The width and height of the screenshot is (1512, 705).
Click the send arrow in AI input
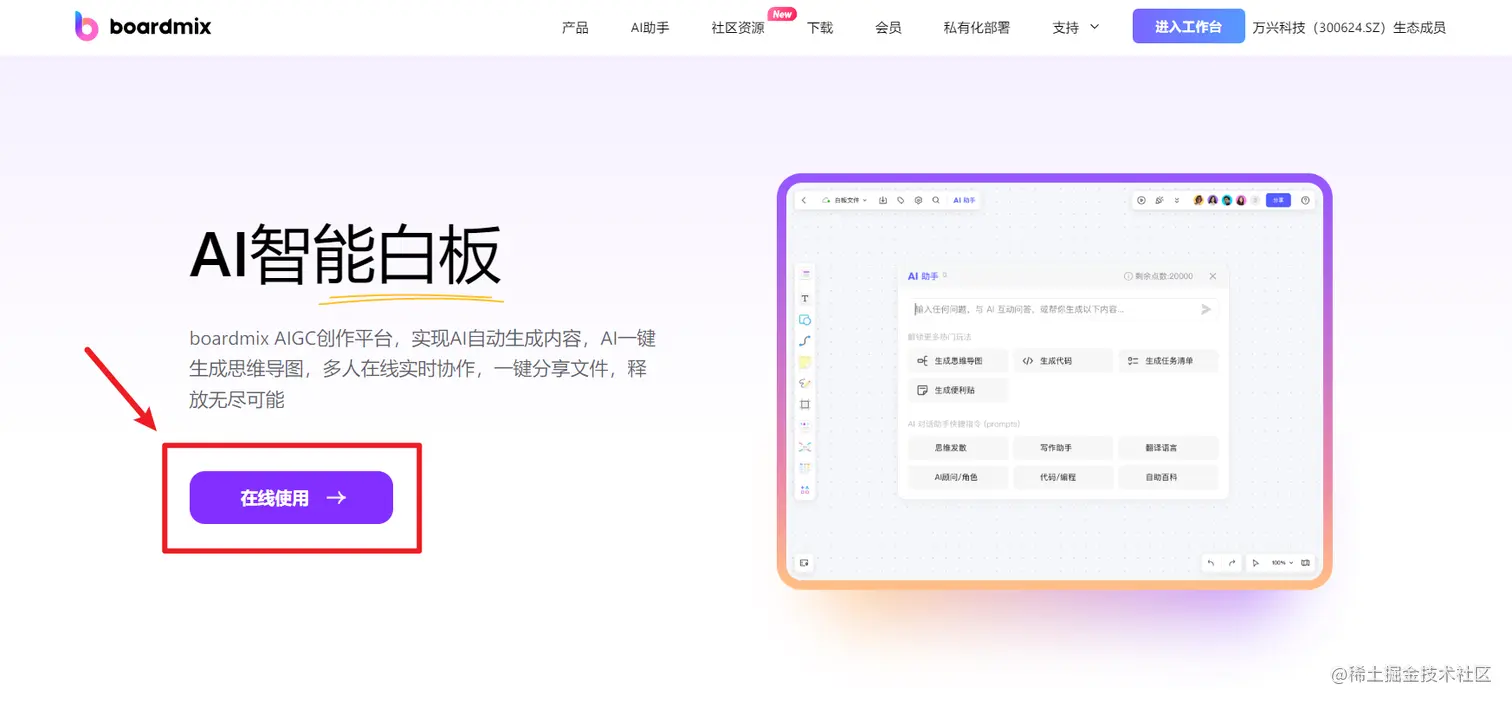tap(1206, 309)
